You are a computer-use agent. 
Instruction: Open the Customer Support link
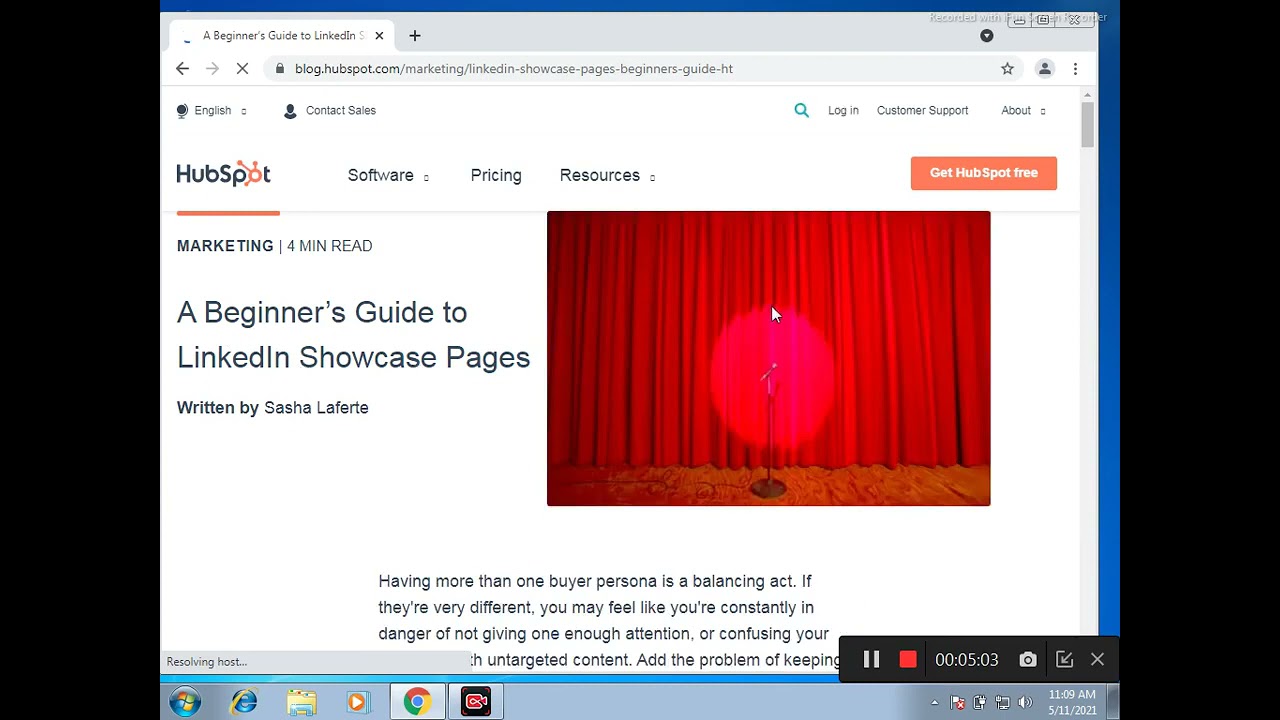[922, 111]
